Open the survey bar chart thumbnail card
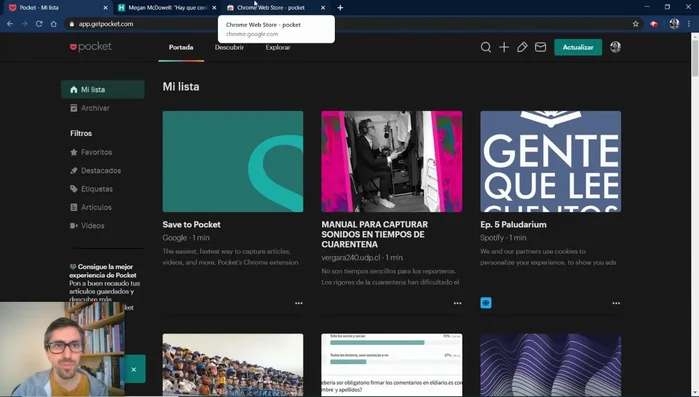699x397 pixels. click(391, 365)
